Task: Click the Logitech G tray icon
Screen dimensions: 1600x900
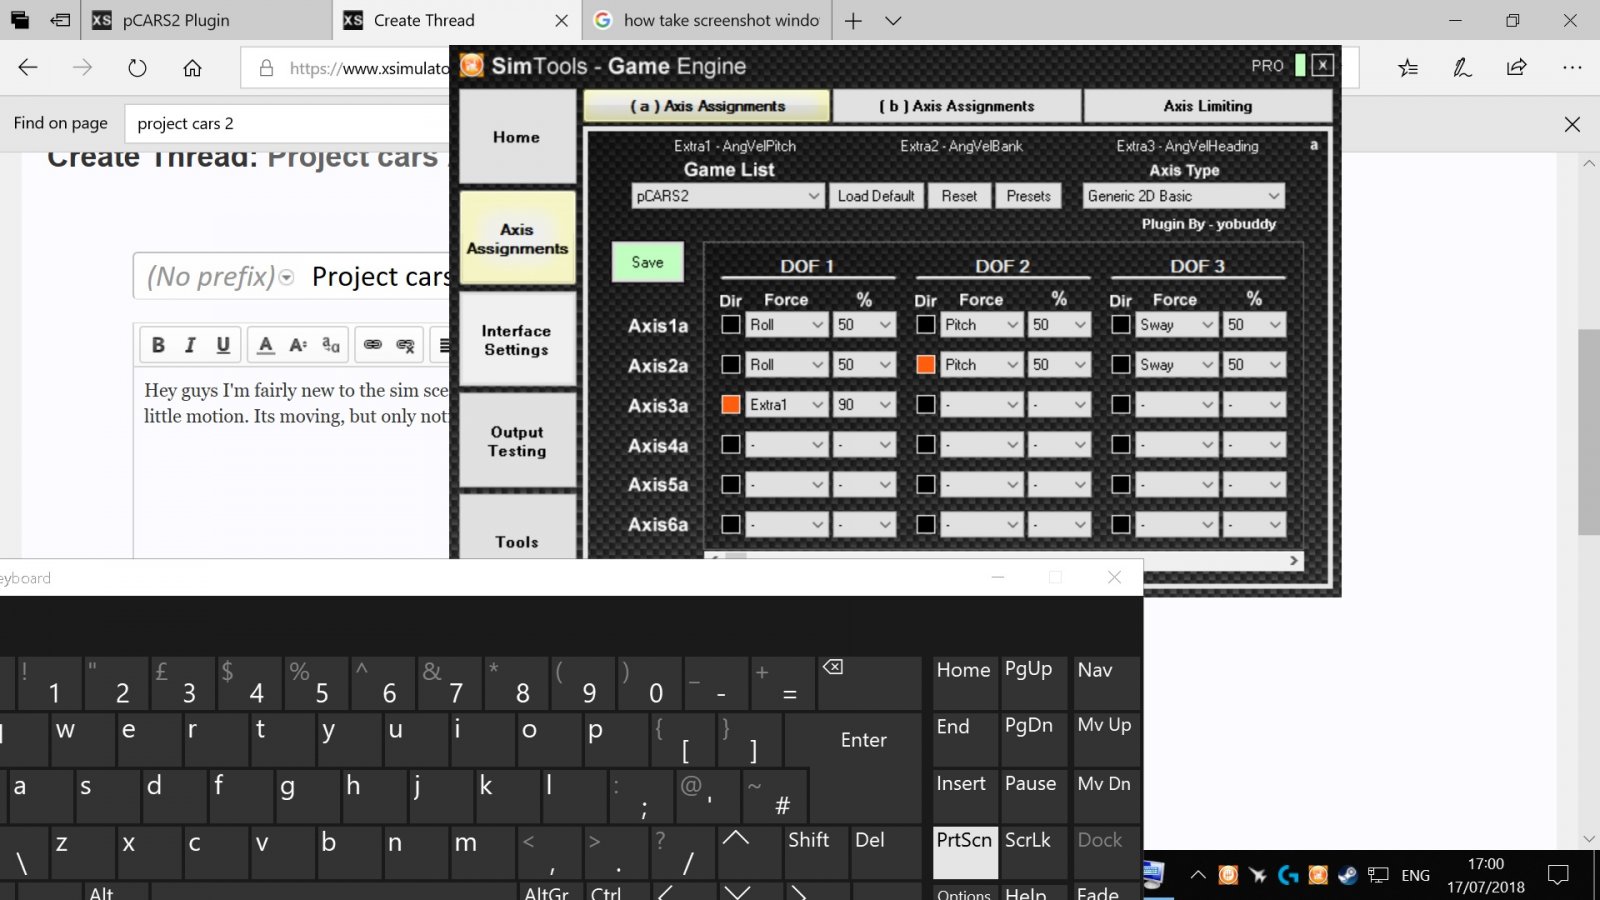Action: [1288, 875]
